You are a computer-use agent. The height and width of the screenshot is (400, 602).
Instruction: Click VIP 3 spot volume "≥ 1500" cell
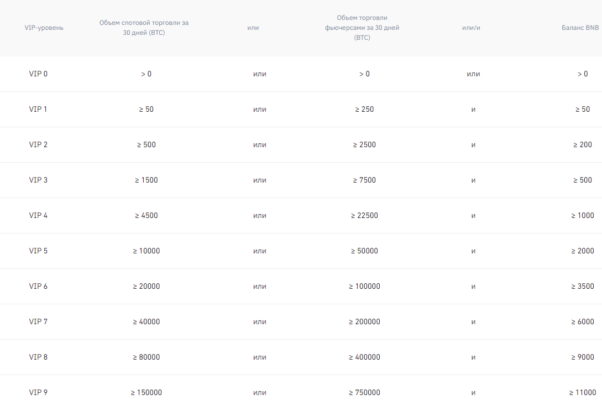pos(146,180)
